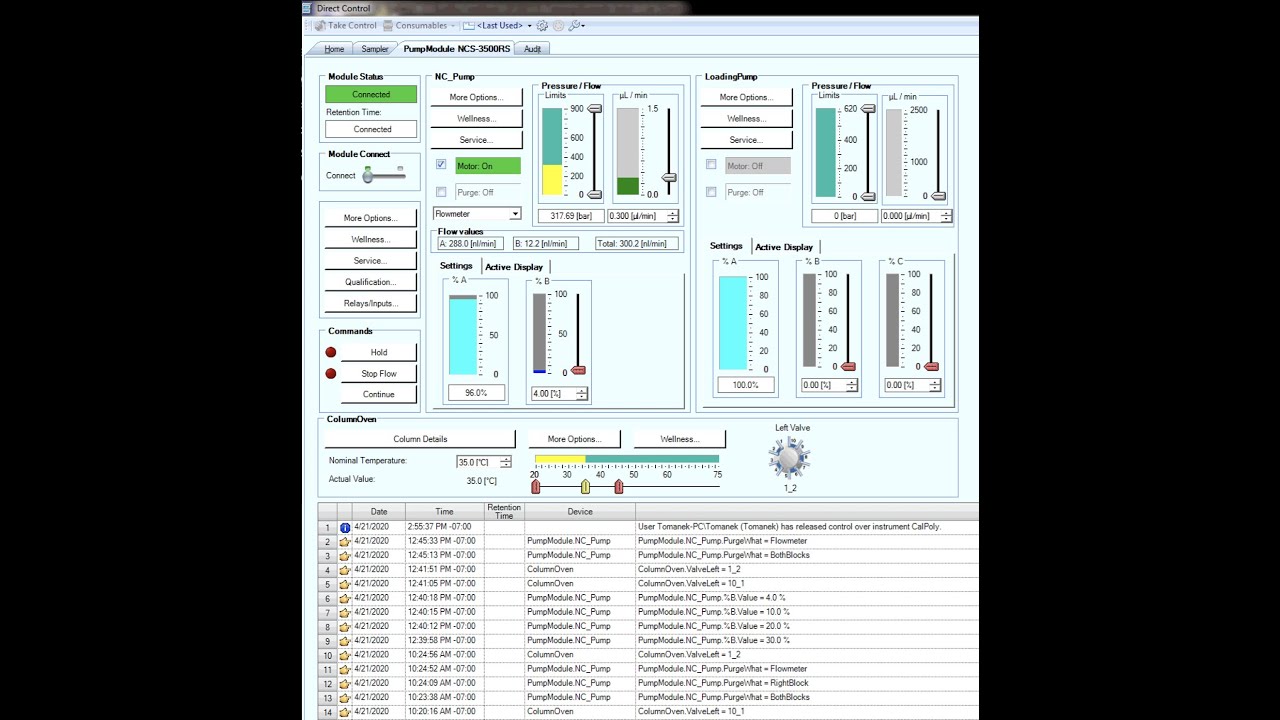Click the panel layout icon before Last Used
The height and width of the screenshot is (720, 1280).
(469, 25)
